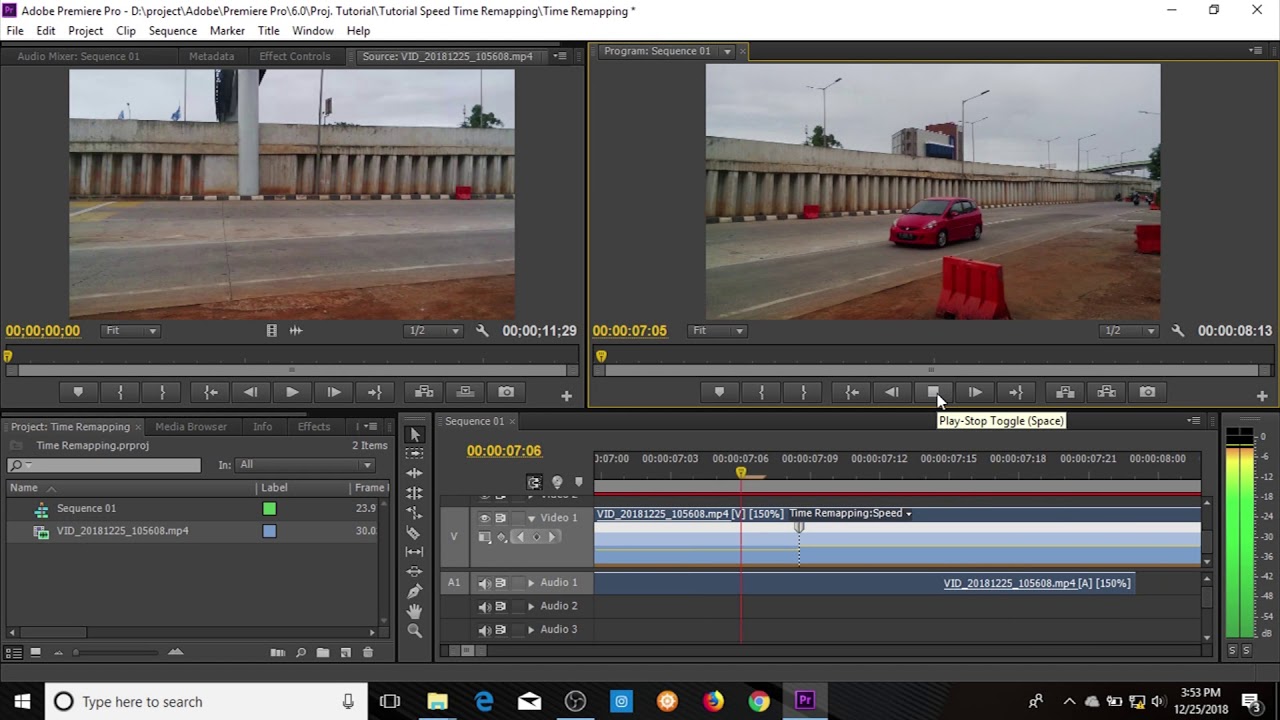Click Automate to Sequence icon
1280x720 pixels.
pyautogui.click(x=278, y=653)
